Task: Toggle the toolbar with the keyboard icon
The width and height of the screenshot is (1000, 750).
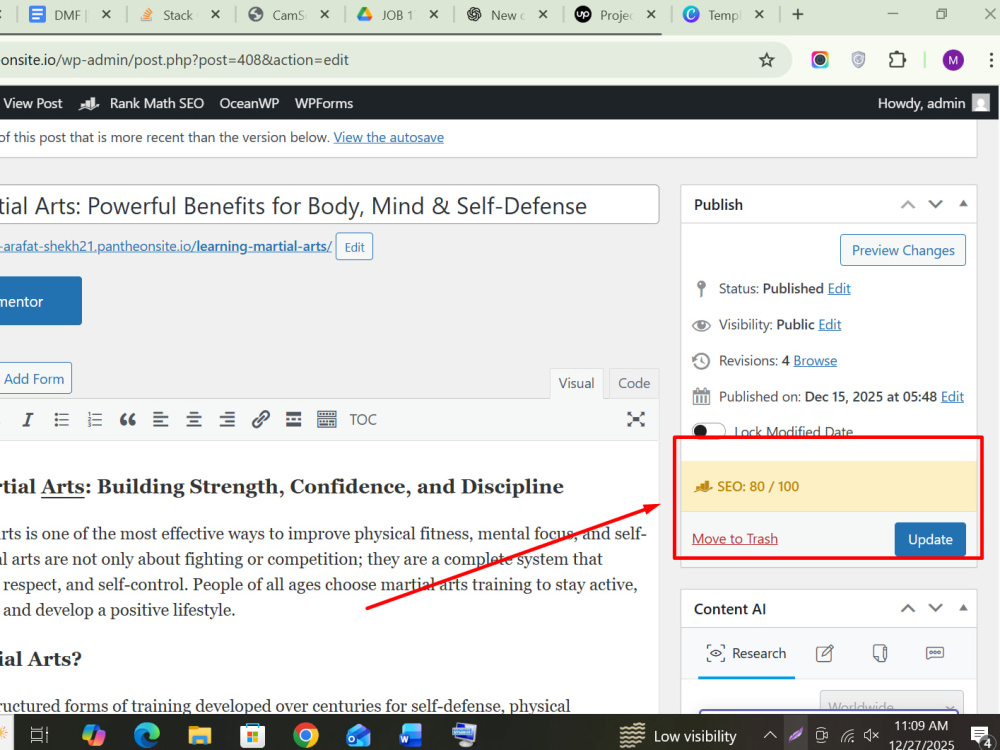Action: 327,420
